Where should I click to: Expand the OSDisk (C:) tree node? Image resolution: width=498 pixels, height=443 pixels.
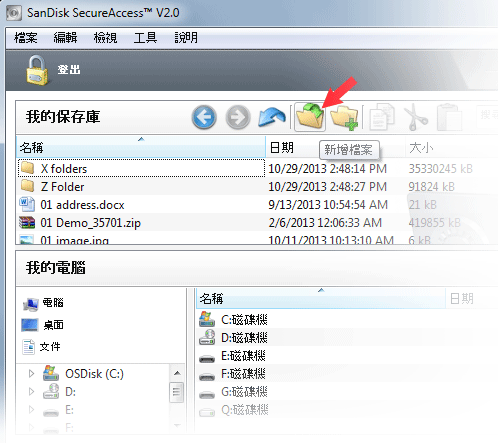pyautogui.click(x=31, y=373)
